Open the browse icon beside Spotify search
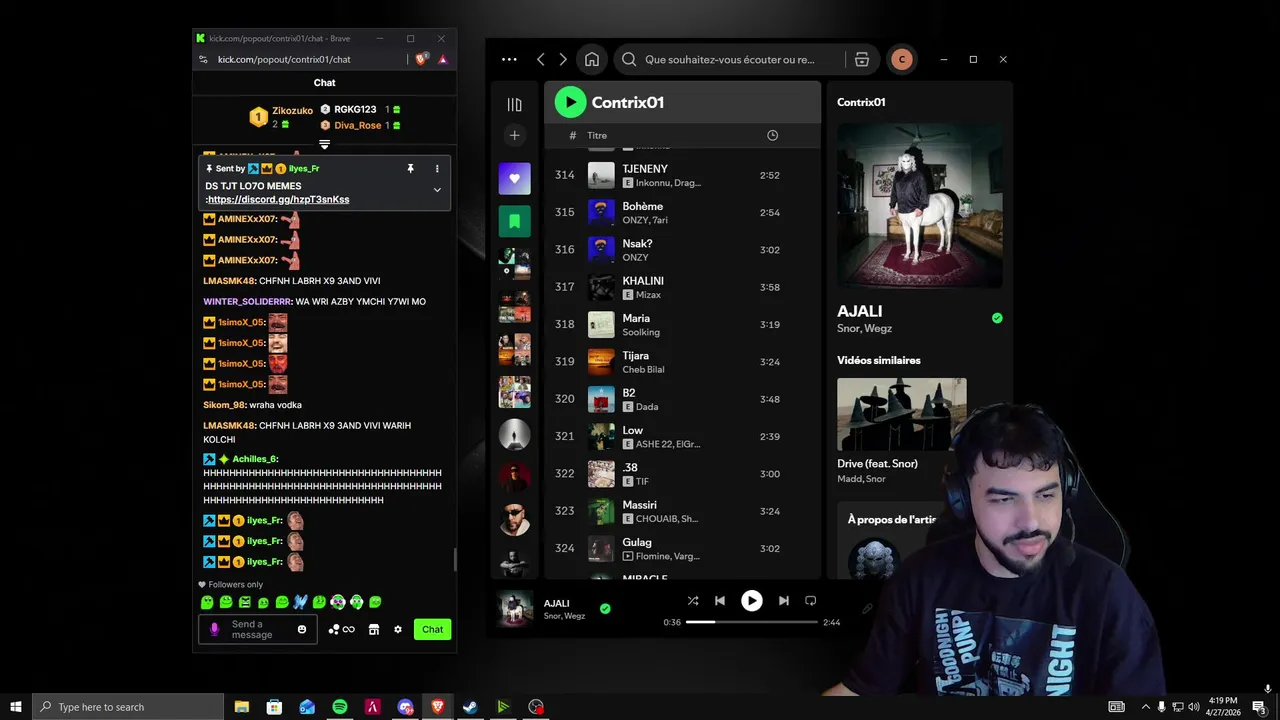Image resolution: width=1280 pixels, height=720 pixels. [x=862, y=59]
